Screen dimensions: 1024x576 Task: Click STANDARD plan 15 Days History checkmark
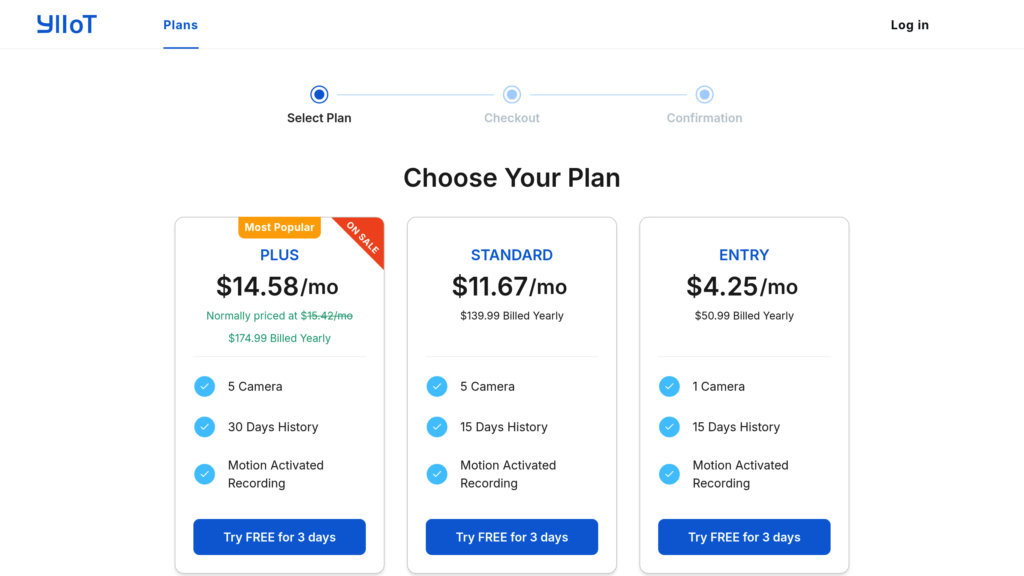point(437,427)
